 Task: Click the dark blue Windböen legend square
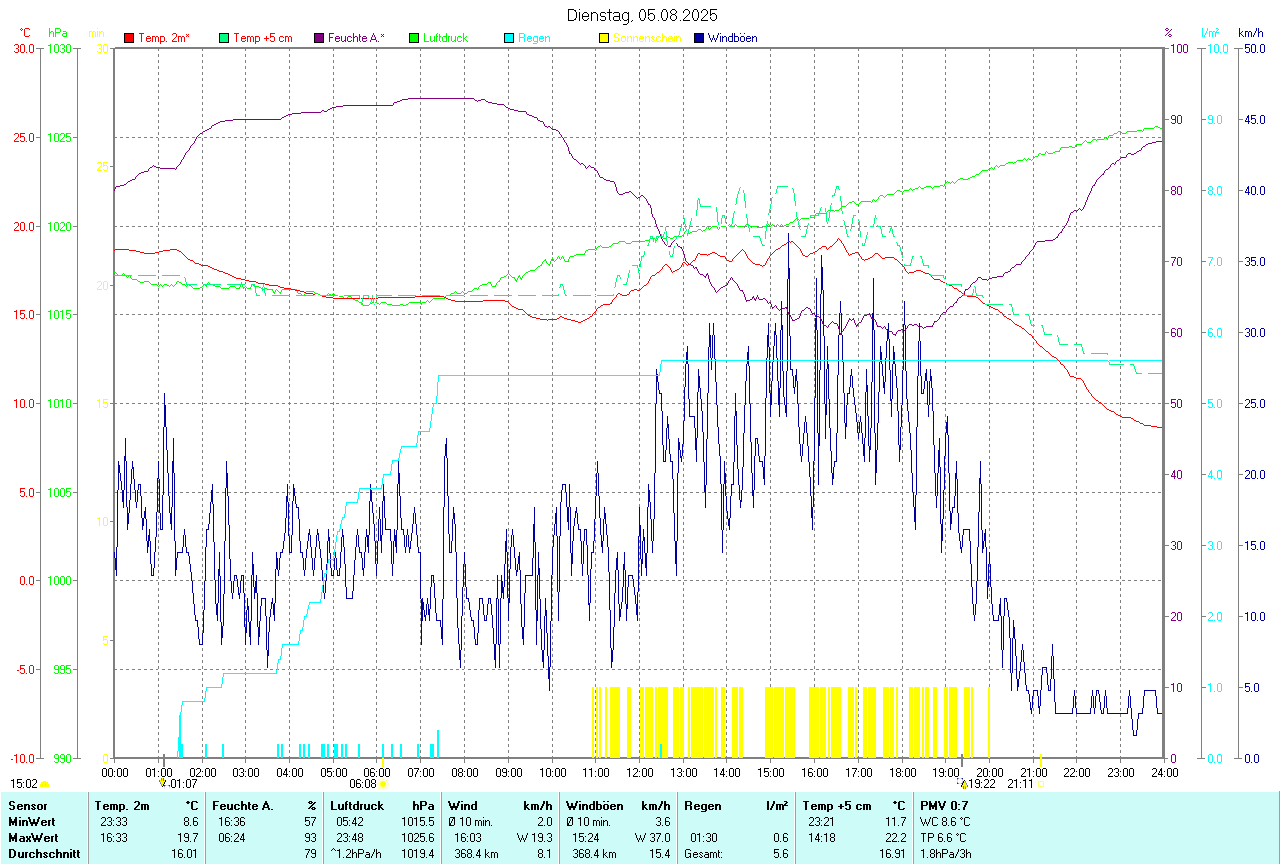699,38
